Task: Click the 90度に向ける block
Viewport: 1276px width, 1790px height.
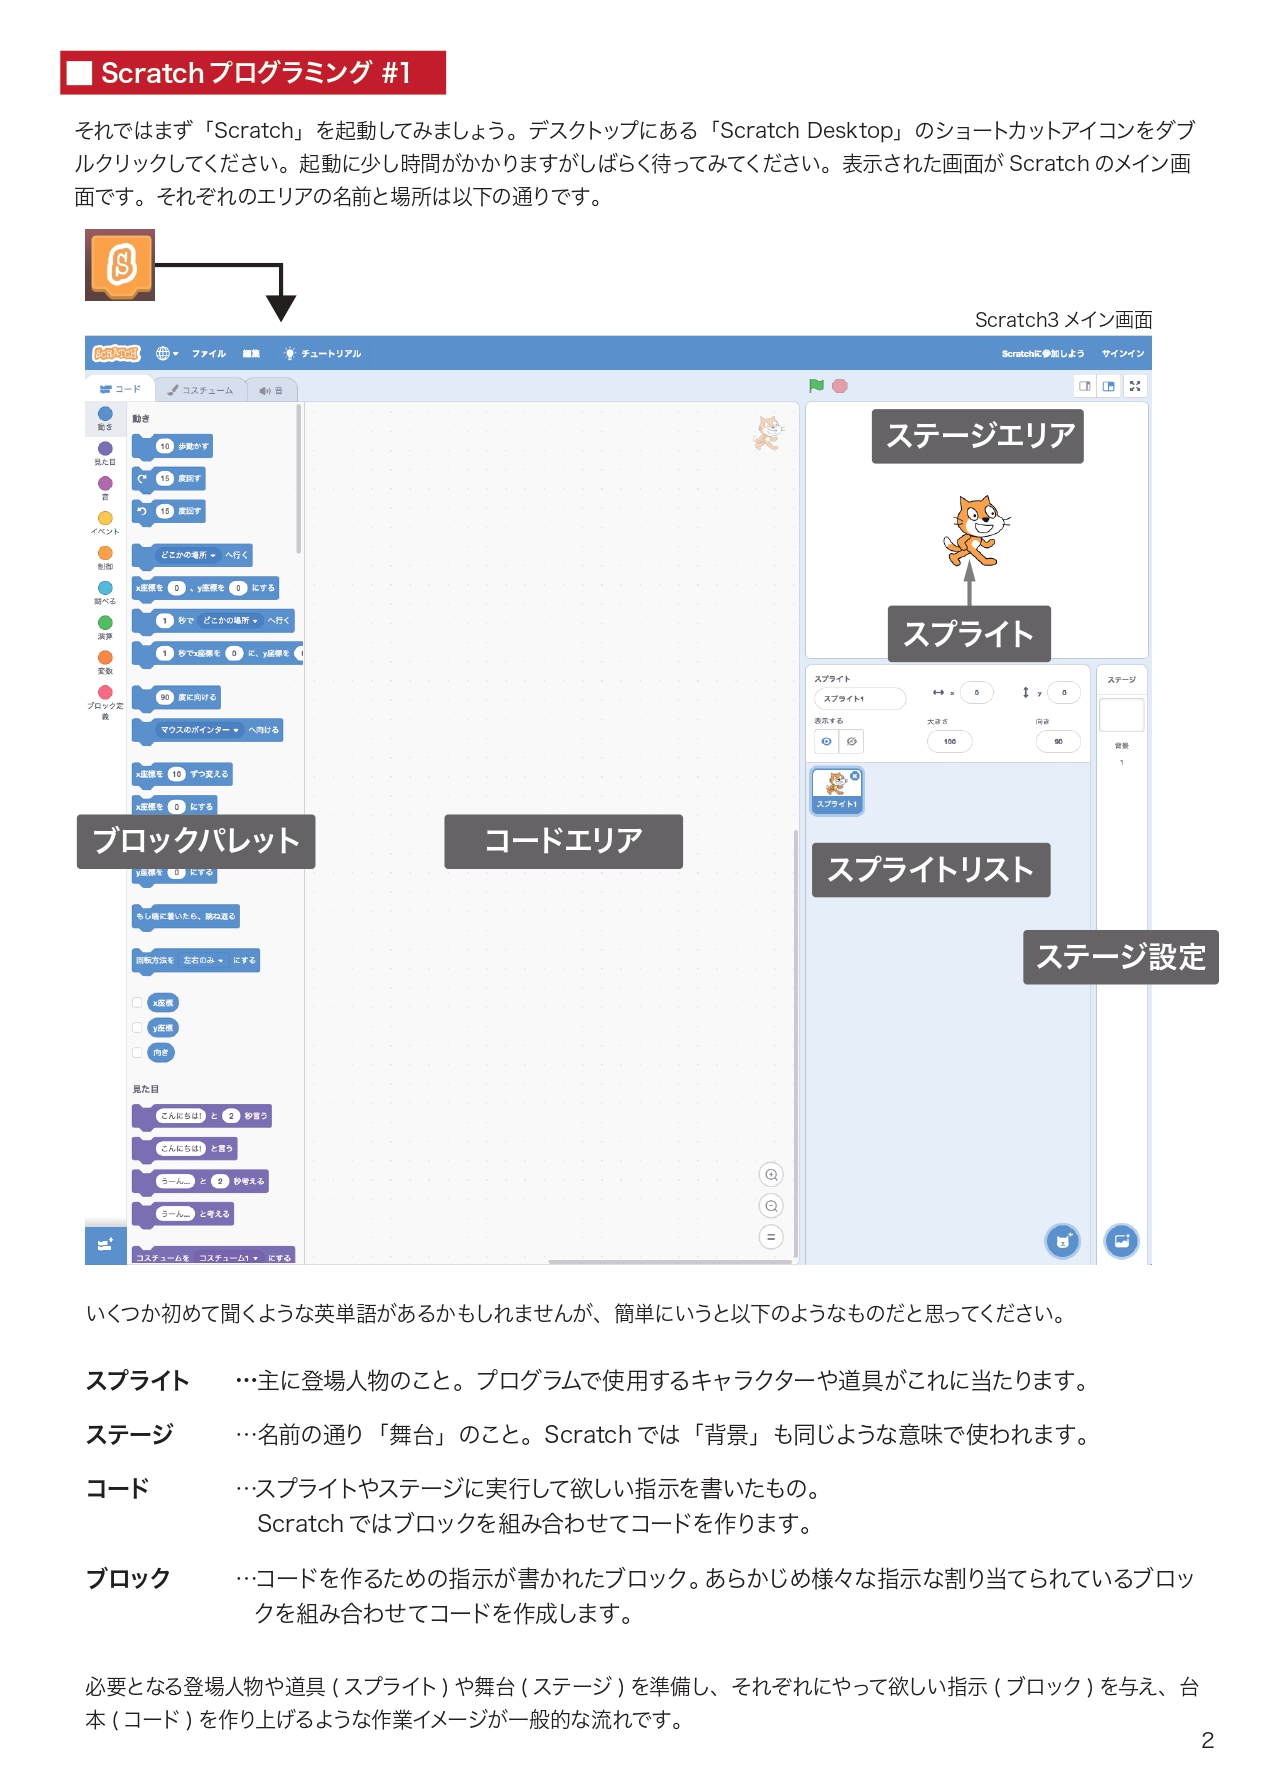Action: (176, 698)
